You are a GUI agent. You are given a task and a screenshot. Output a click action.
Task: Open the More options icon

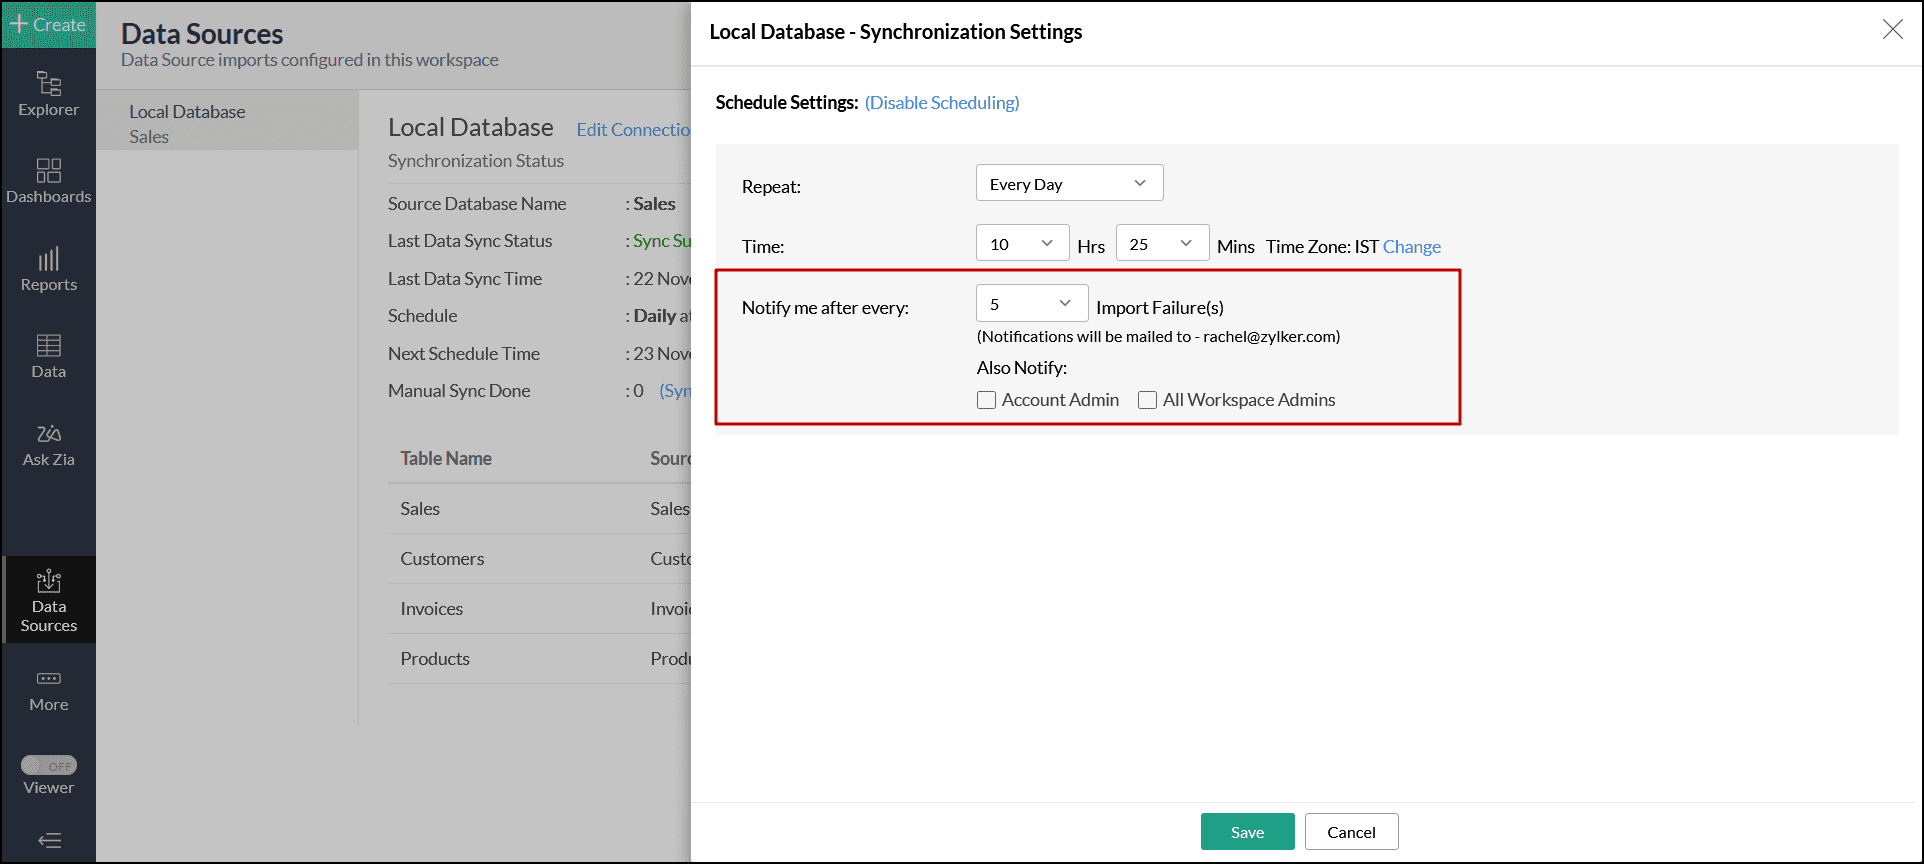click(48, 690)
